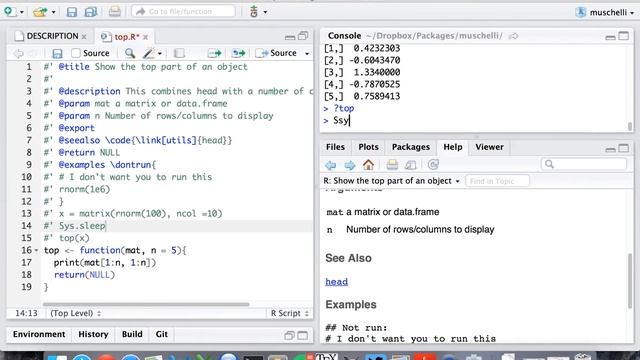This screenshot has width=640, height=360.
Task: Click the editor horizontal scrollbar
Action: [146, 304]
